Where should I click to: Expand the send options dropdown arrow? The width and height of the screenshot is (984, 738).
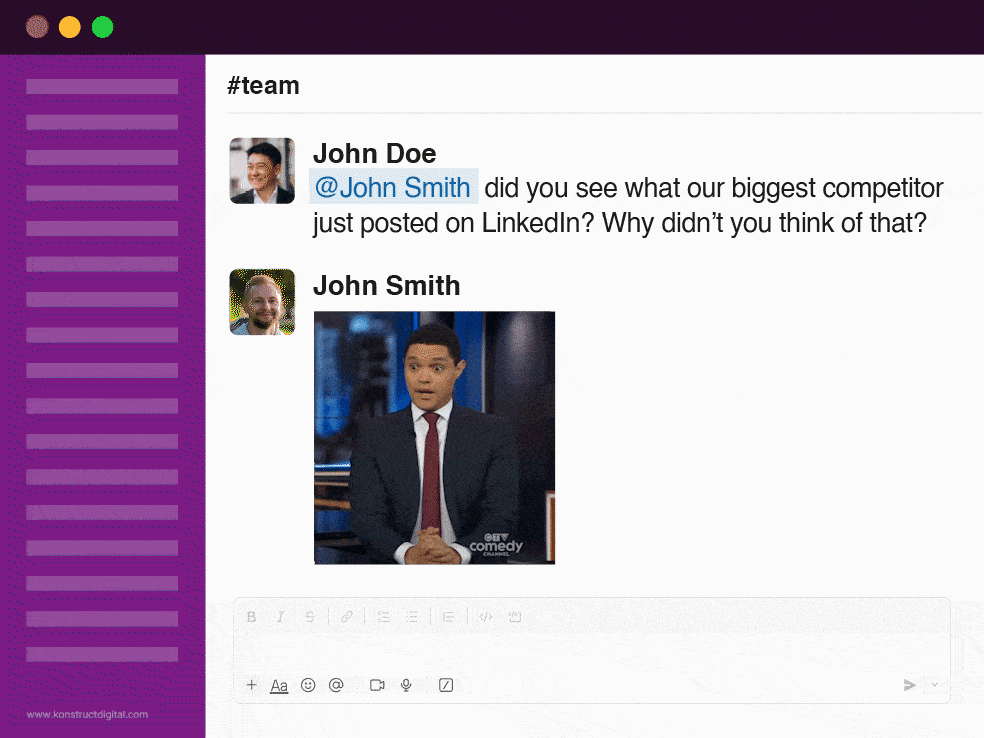tap(935, 685)
